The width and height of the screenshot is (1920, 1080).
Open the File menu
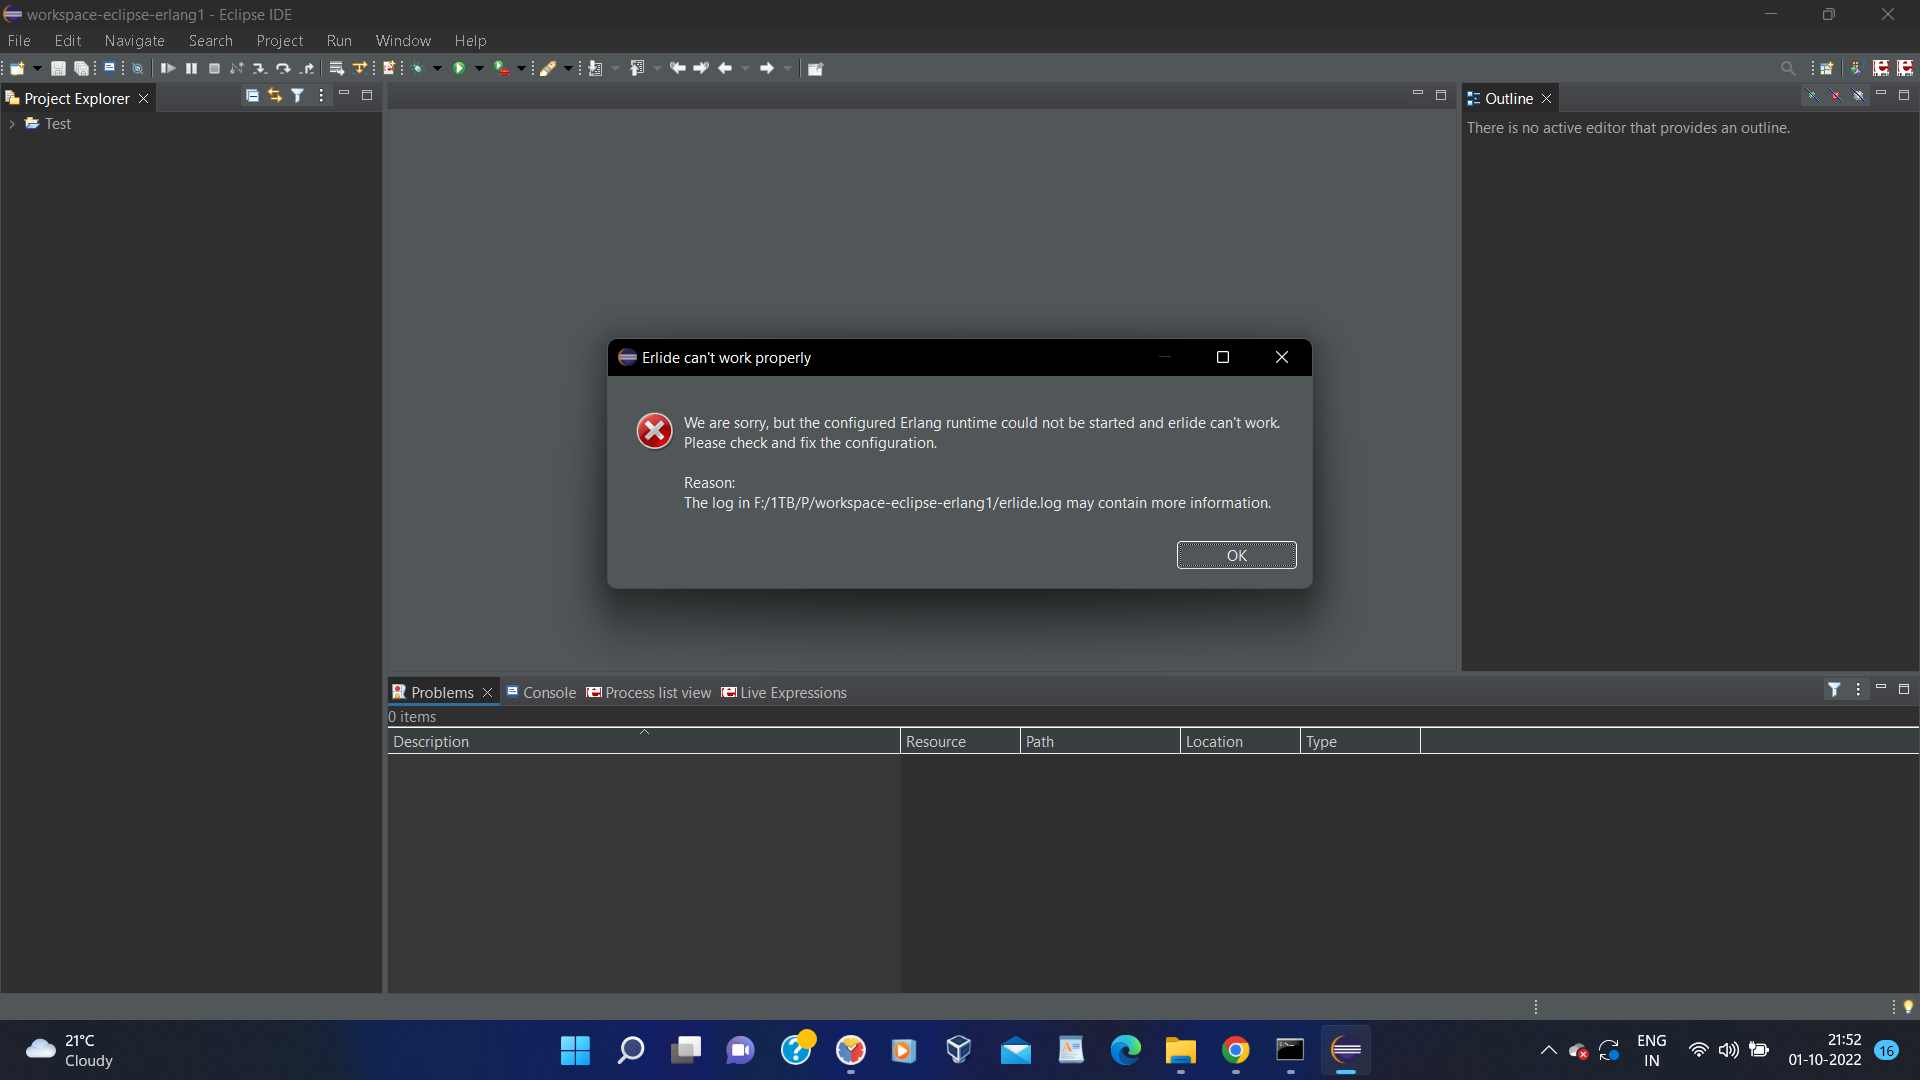[19, 41]
